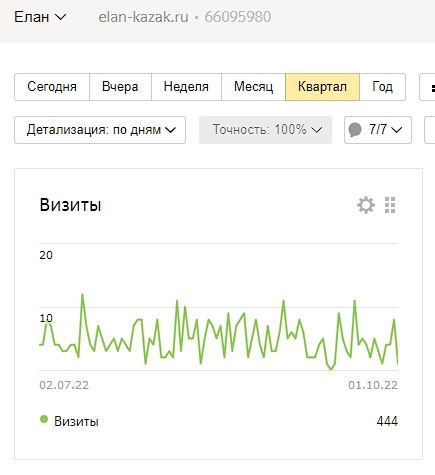Click the total visits value 444

pos(387,421)
